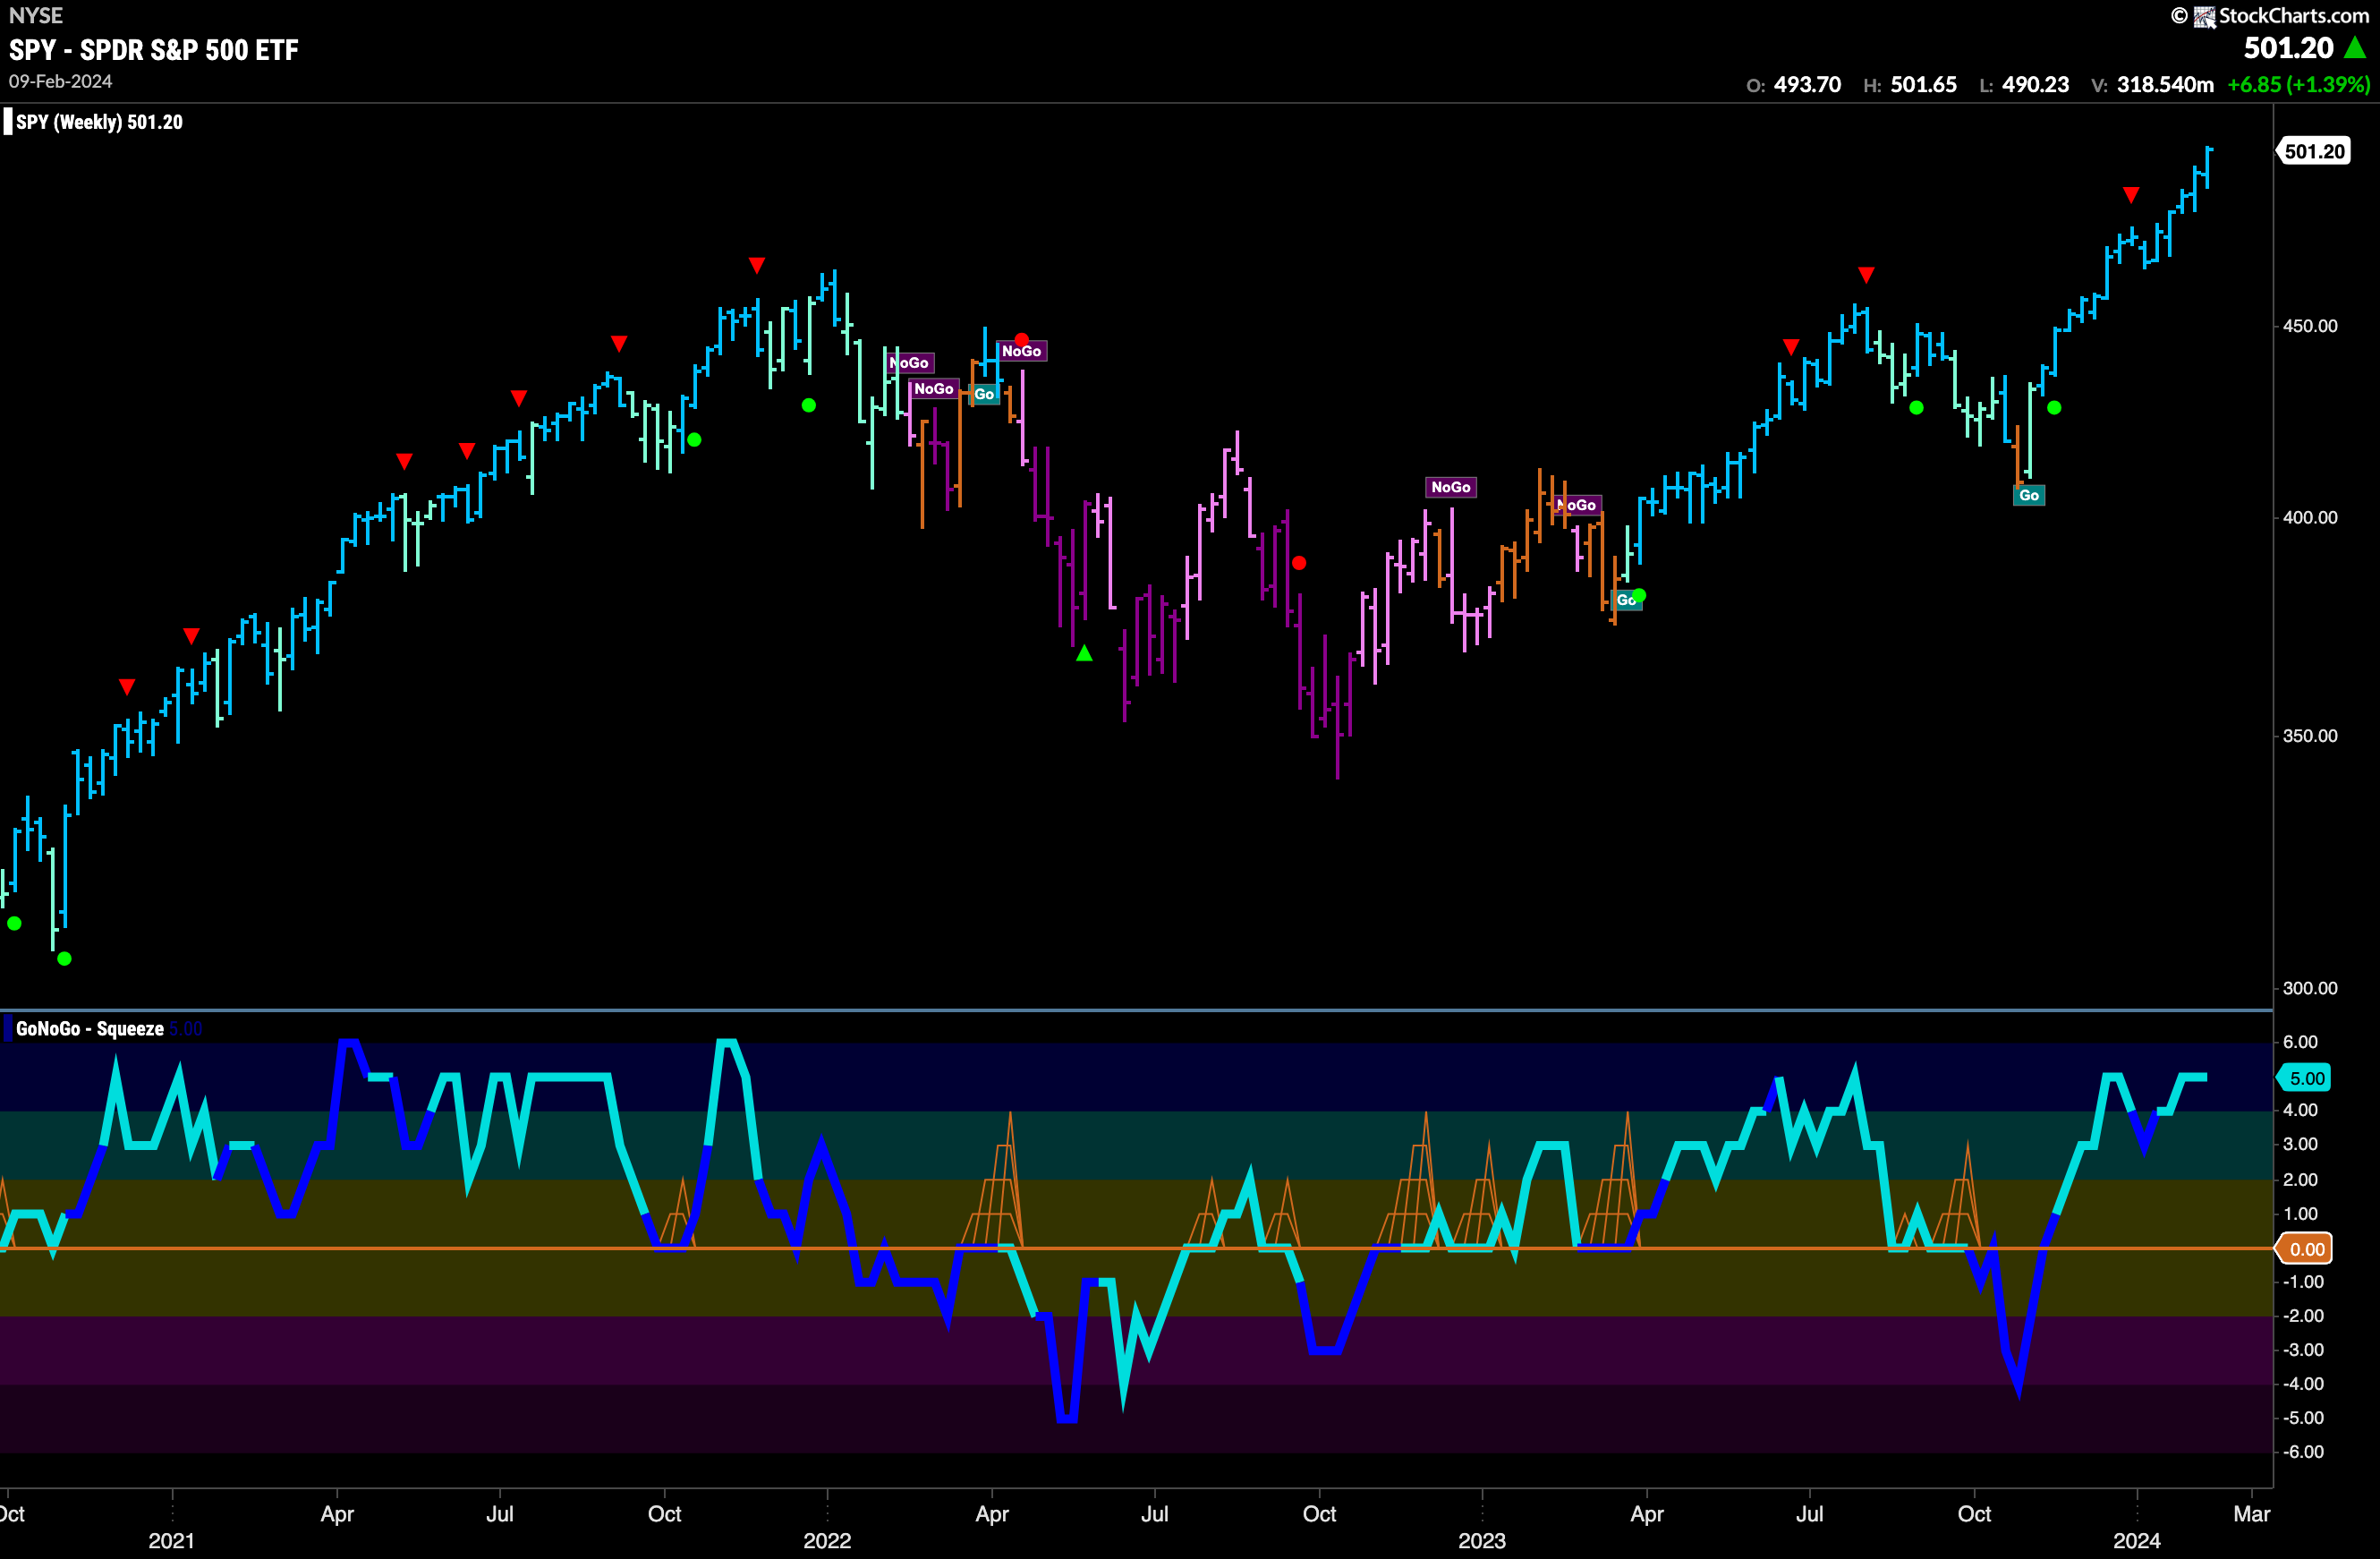The image size is (2380, 1559).
Task: Click the red circle marker near September 2022
Action: [1299, 563]
